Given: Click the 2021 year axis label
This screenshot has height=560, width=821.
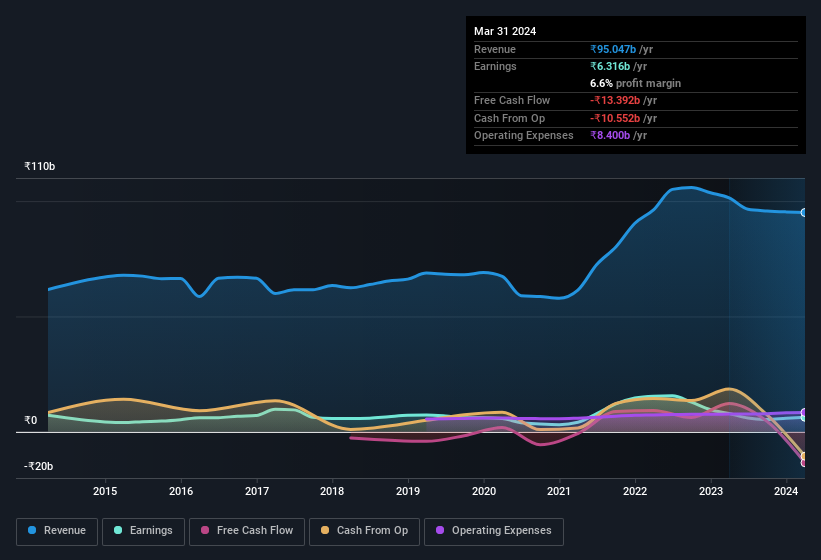Looking at the screenshot, I should pos(559,491).
